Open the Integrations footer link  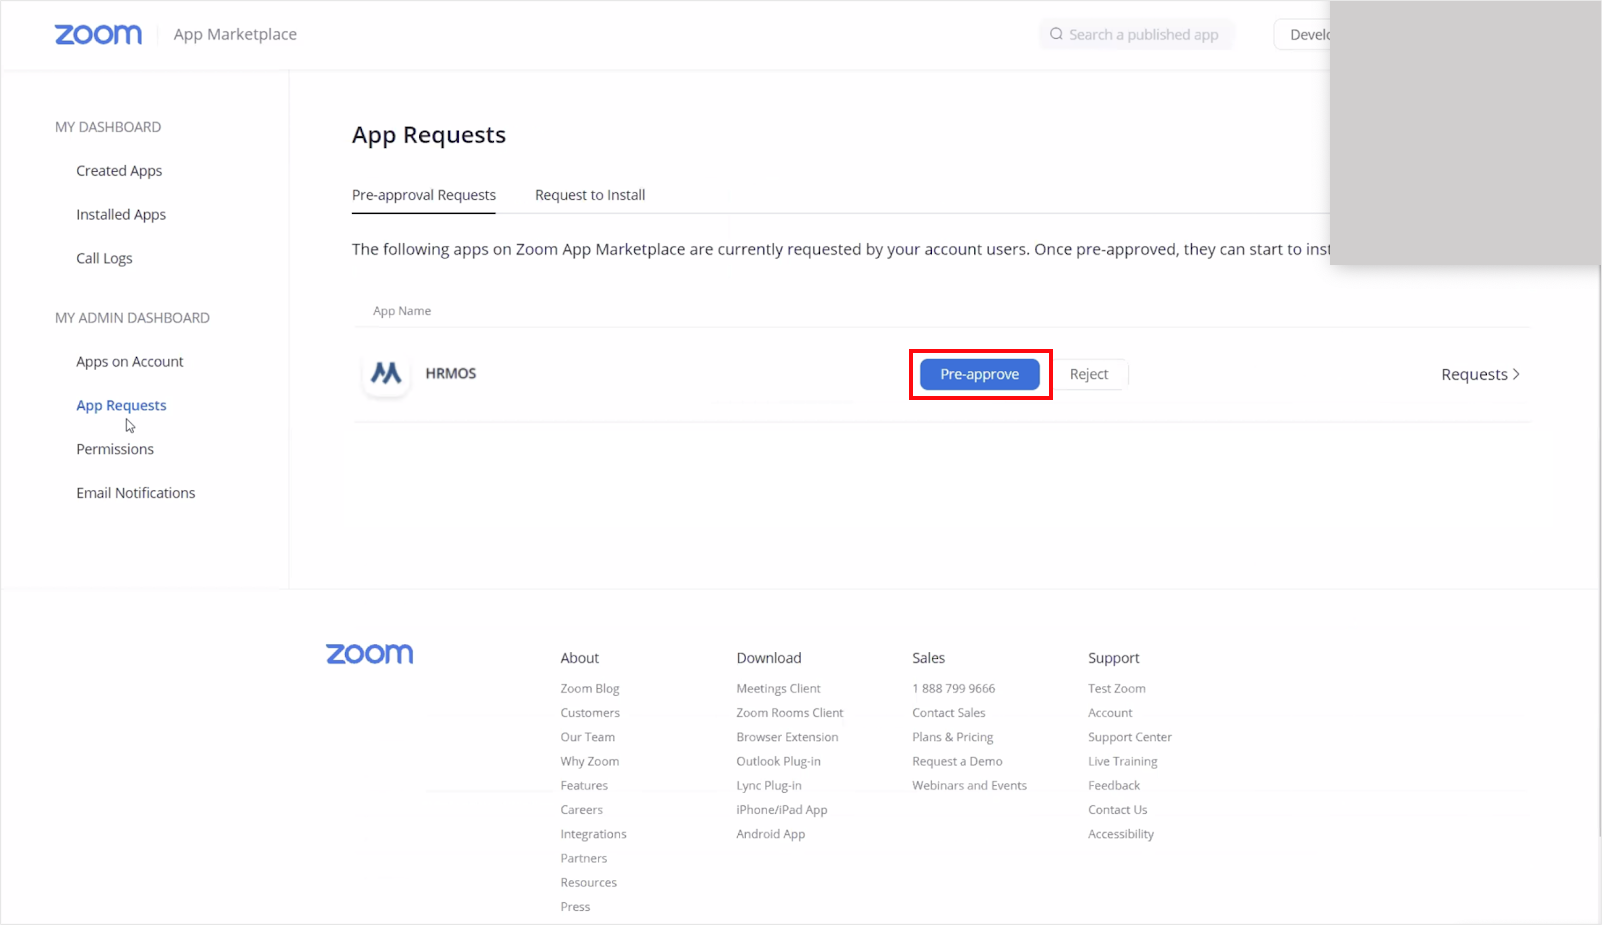coord(593,834)
